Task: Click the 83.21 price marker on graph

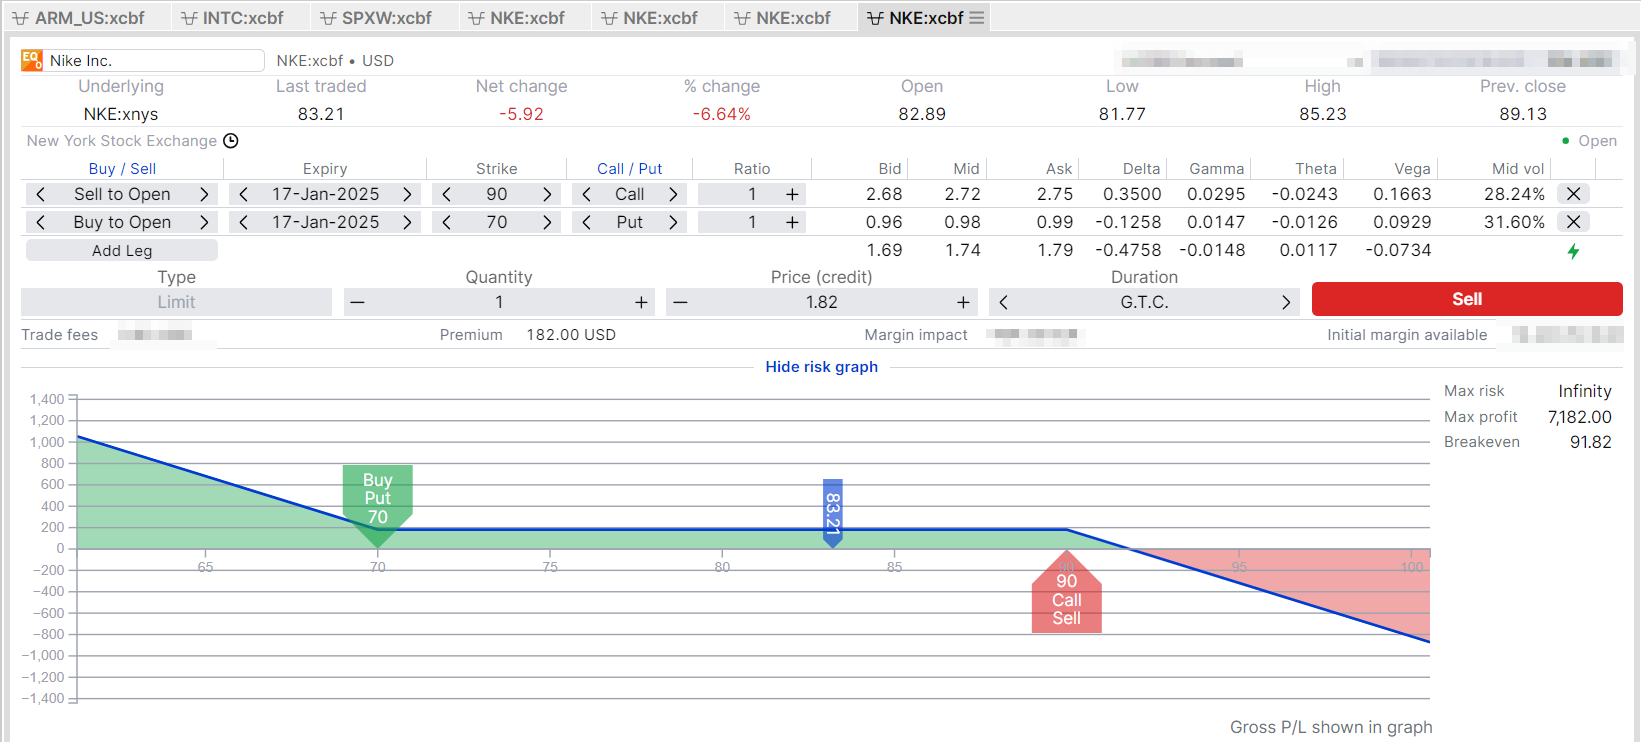Action: [832, 512]
